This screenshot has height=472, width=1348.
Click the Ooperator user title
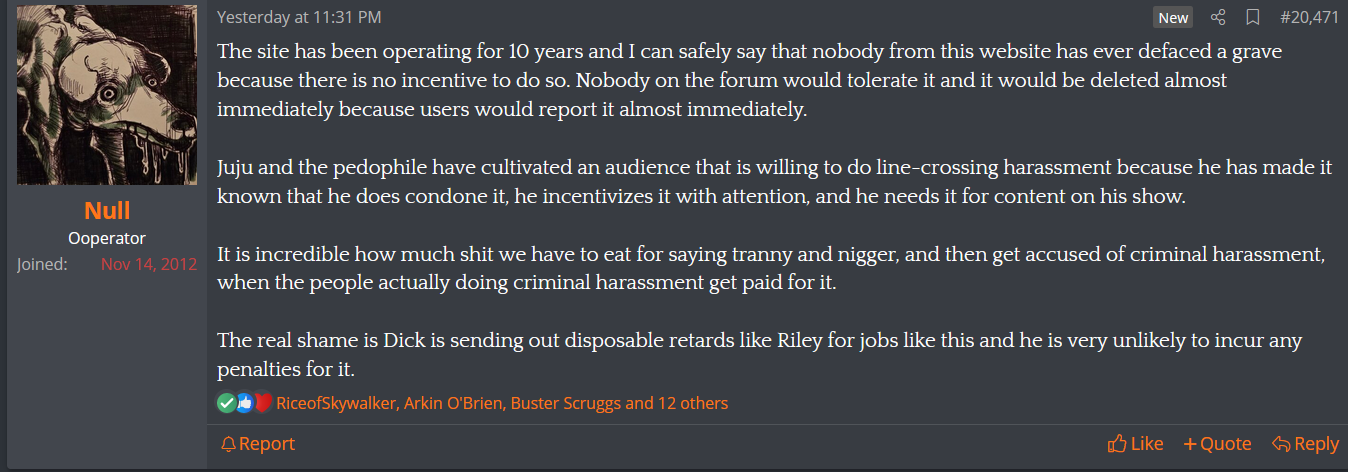(107, 238)
